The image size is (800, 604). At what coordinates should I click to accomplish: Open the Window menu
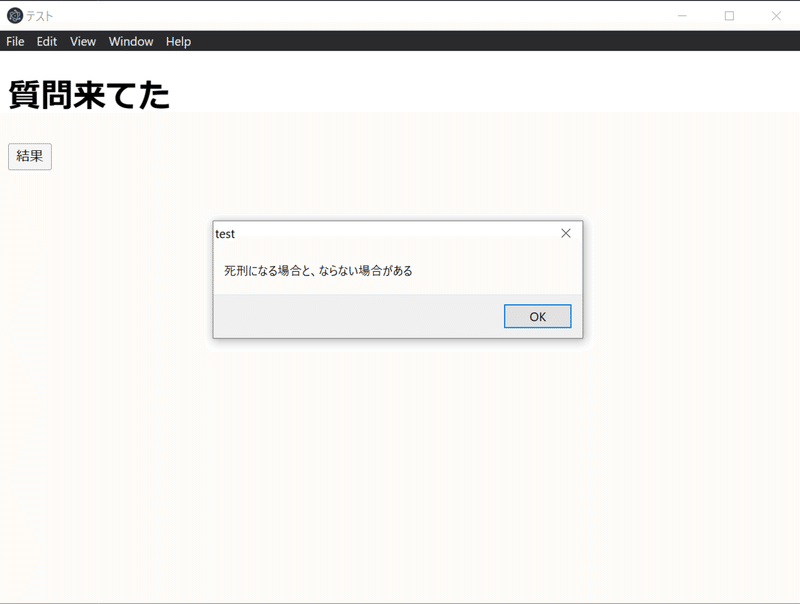130,41
